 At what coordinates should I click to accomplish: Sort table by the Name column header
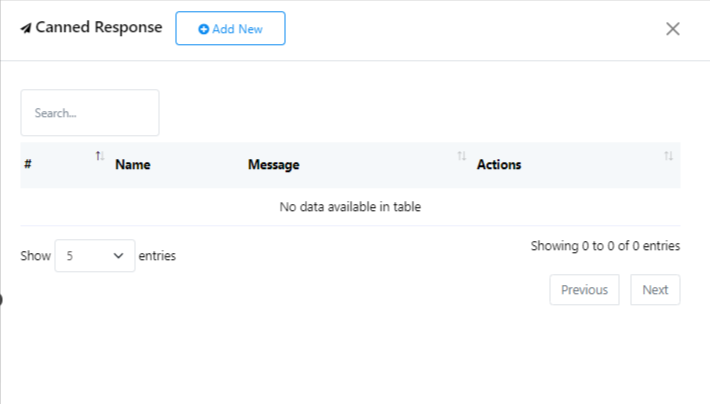pyautogui.click(x=133, y=165)
